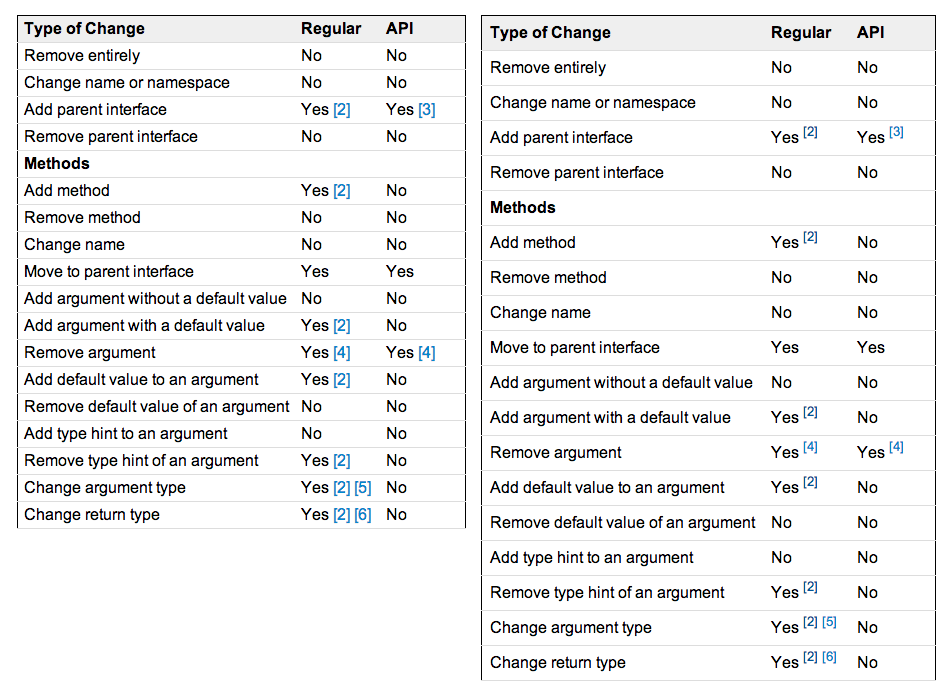The height and width of the screenshot is (698, 950).
Task: Open superscript footnote [3] for Add parent interface
Action: coord(896,132)
